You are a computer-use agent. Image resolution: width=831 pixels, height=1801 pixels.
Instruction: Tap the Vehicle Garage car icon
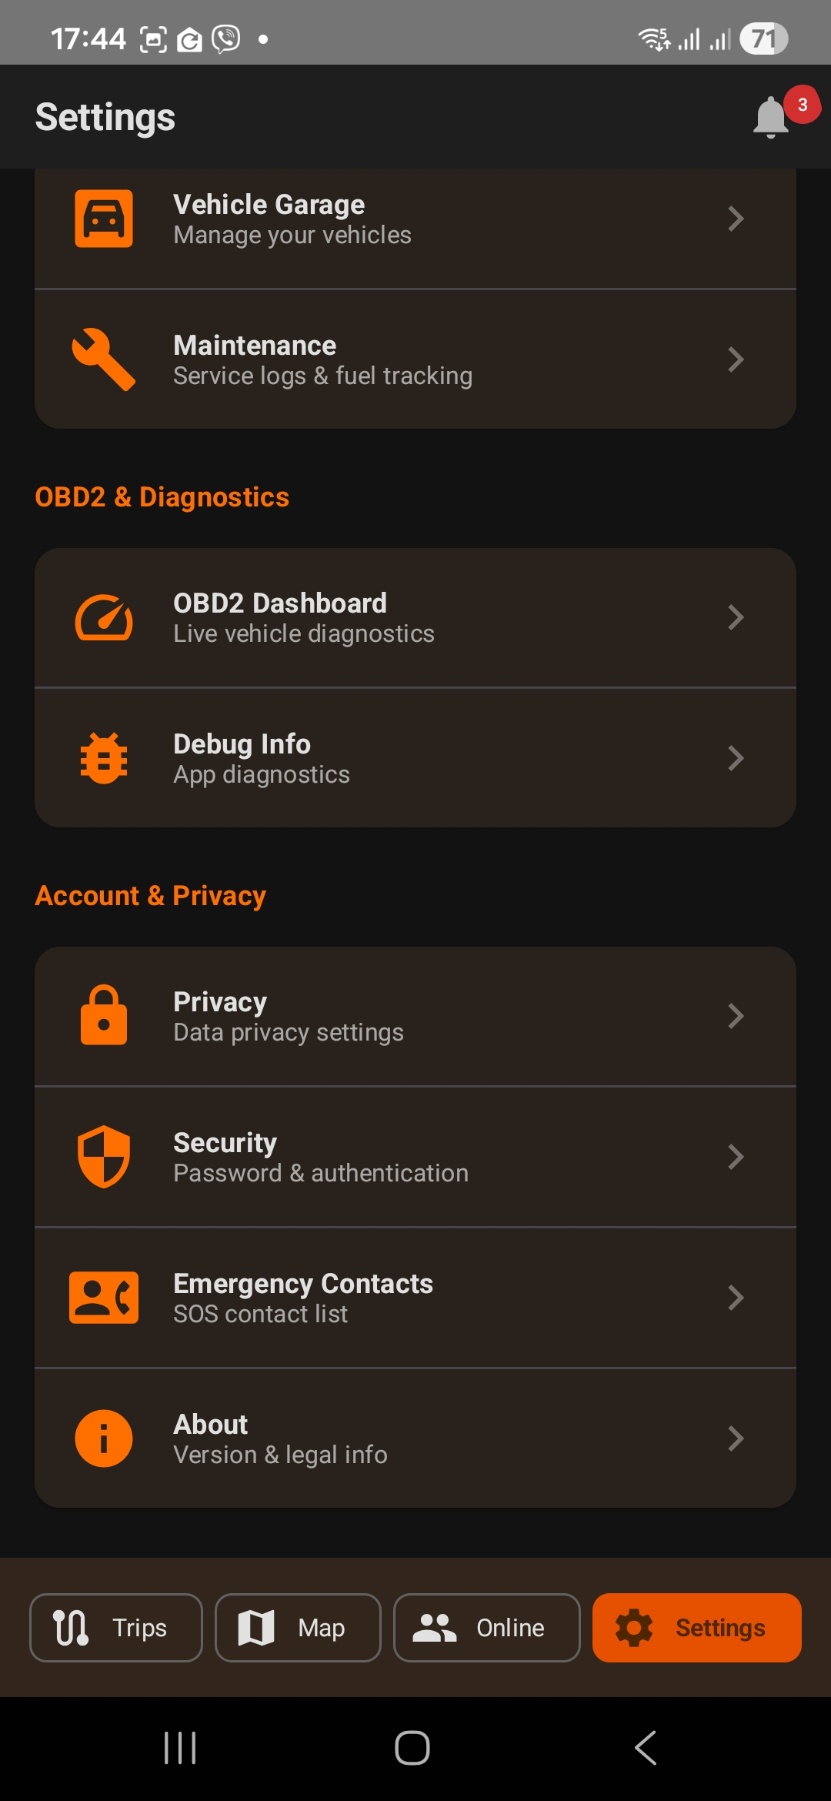click(x=104, y=218)
